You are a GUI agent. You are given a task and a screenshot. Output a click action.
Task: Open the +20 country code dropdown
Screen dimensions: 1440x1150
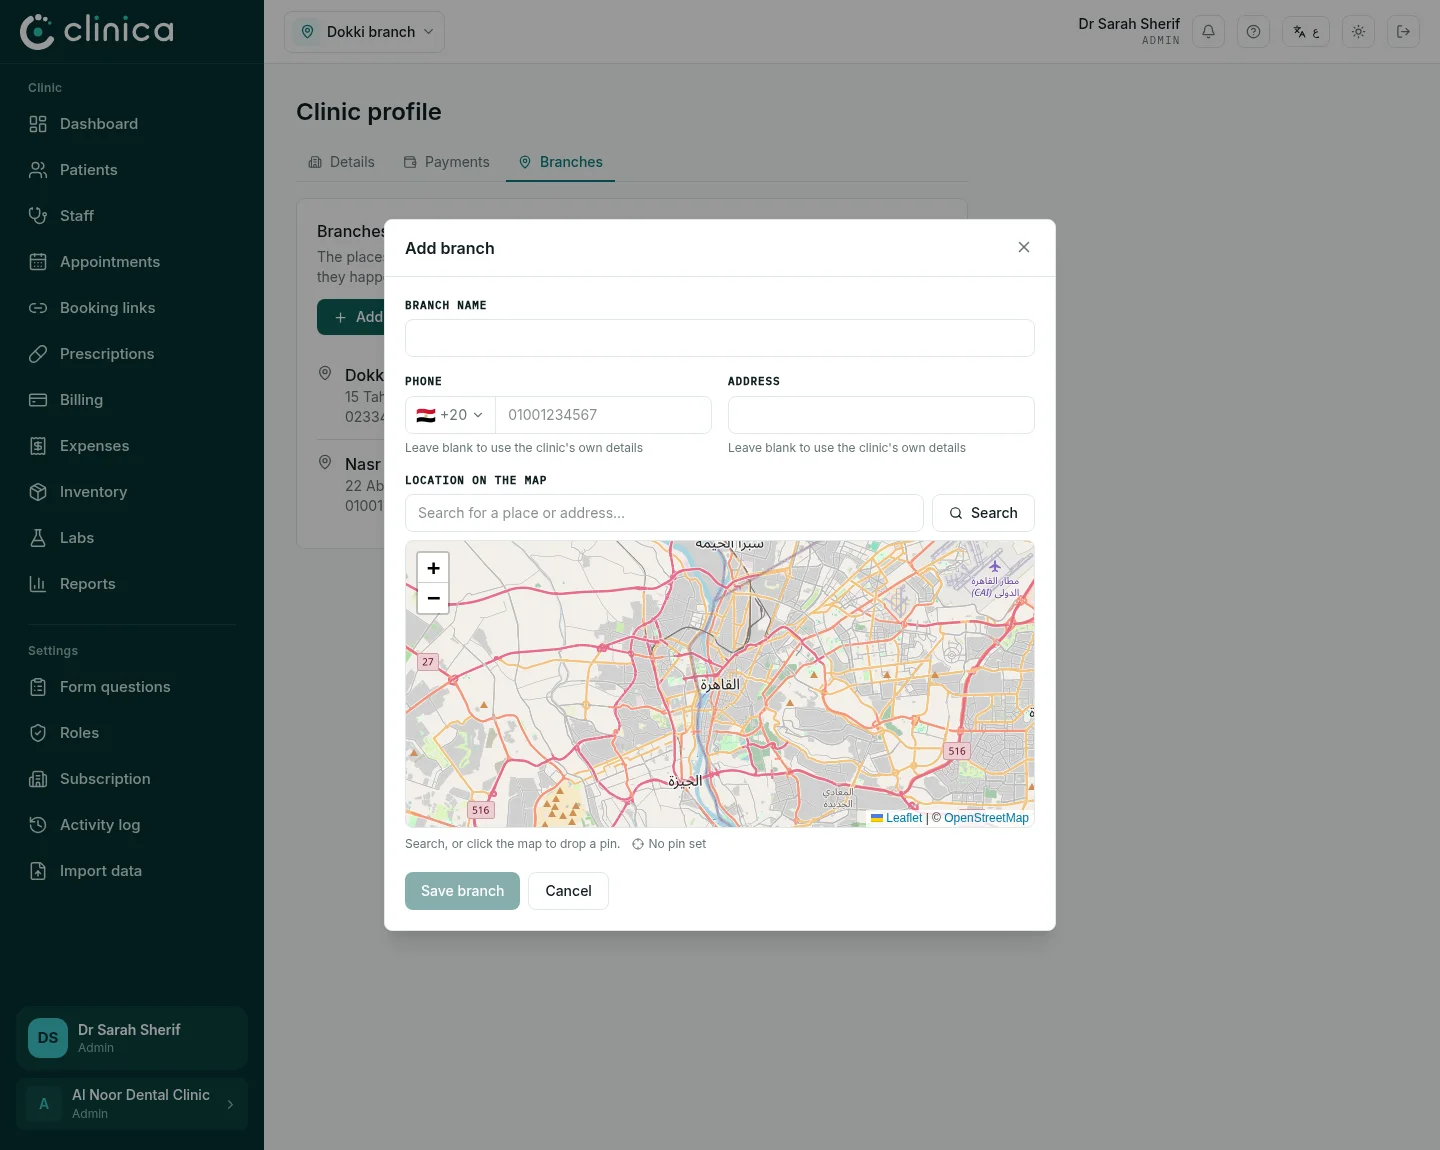coord(450,415)
